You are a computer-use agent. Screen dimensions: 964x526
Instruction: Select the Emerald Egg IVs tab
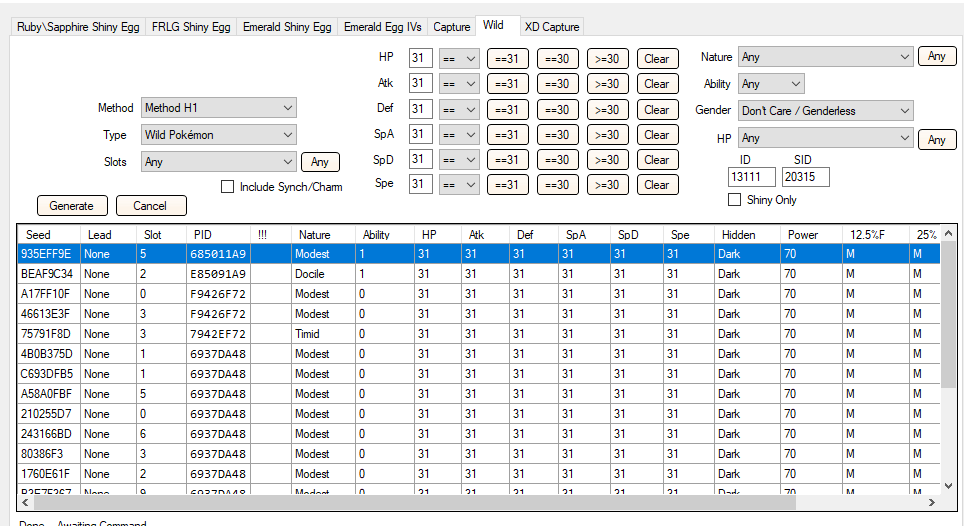pyautogui.click(x=382, y=27)
